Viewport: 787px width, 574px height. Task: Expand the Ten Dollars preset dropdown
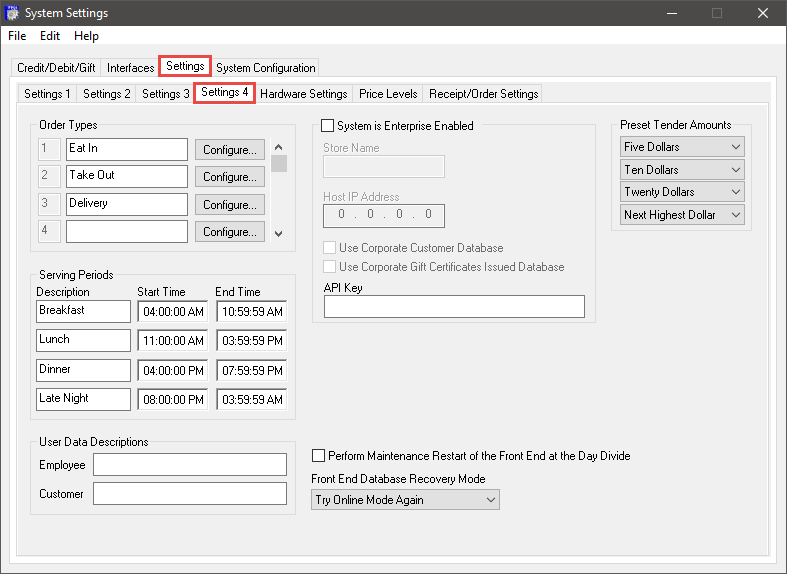pyautogui.click(x=682, y=170)
